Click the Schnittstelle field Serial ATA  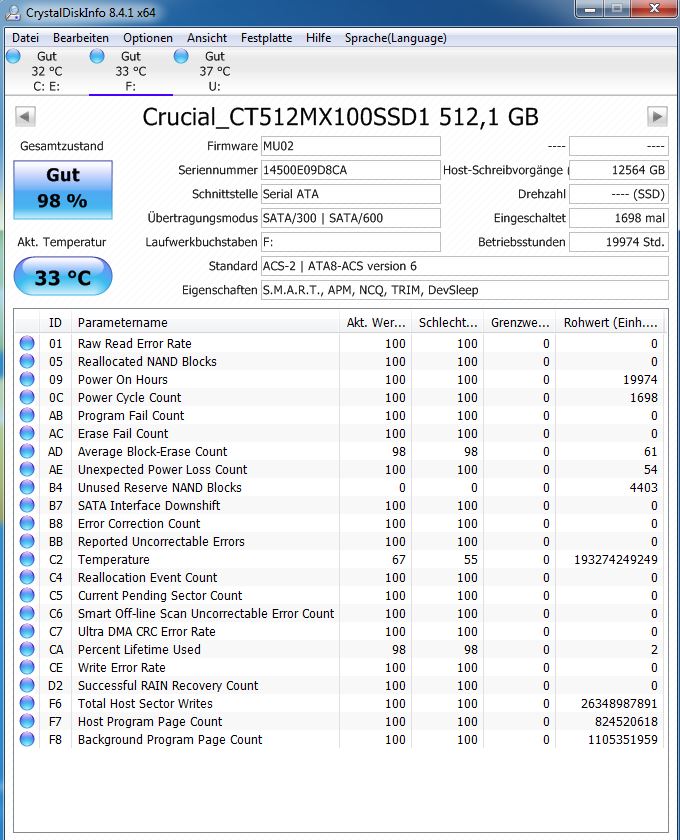point(350,194)
